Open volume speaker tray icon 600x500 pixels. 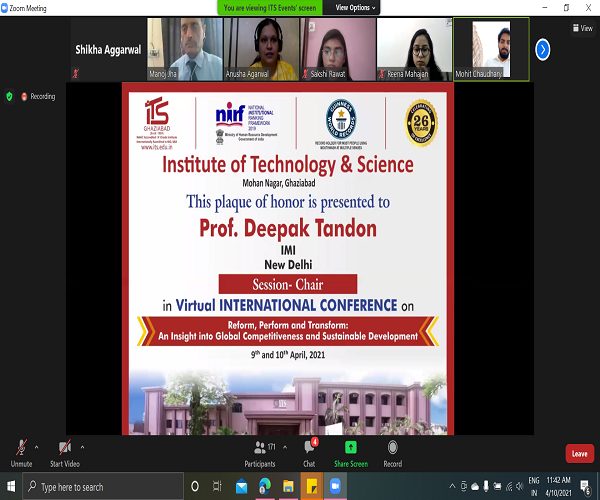[520, 486]
